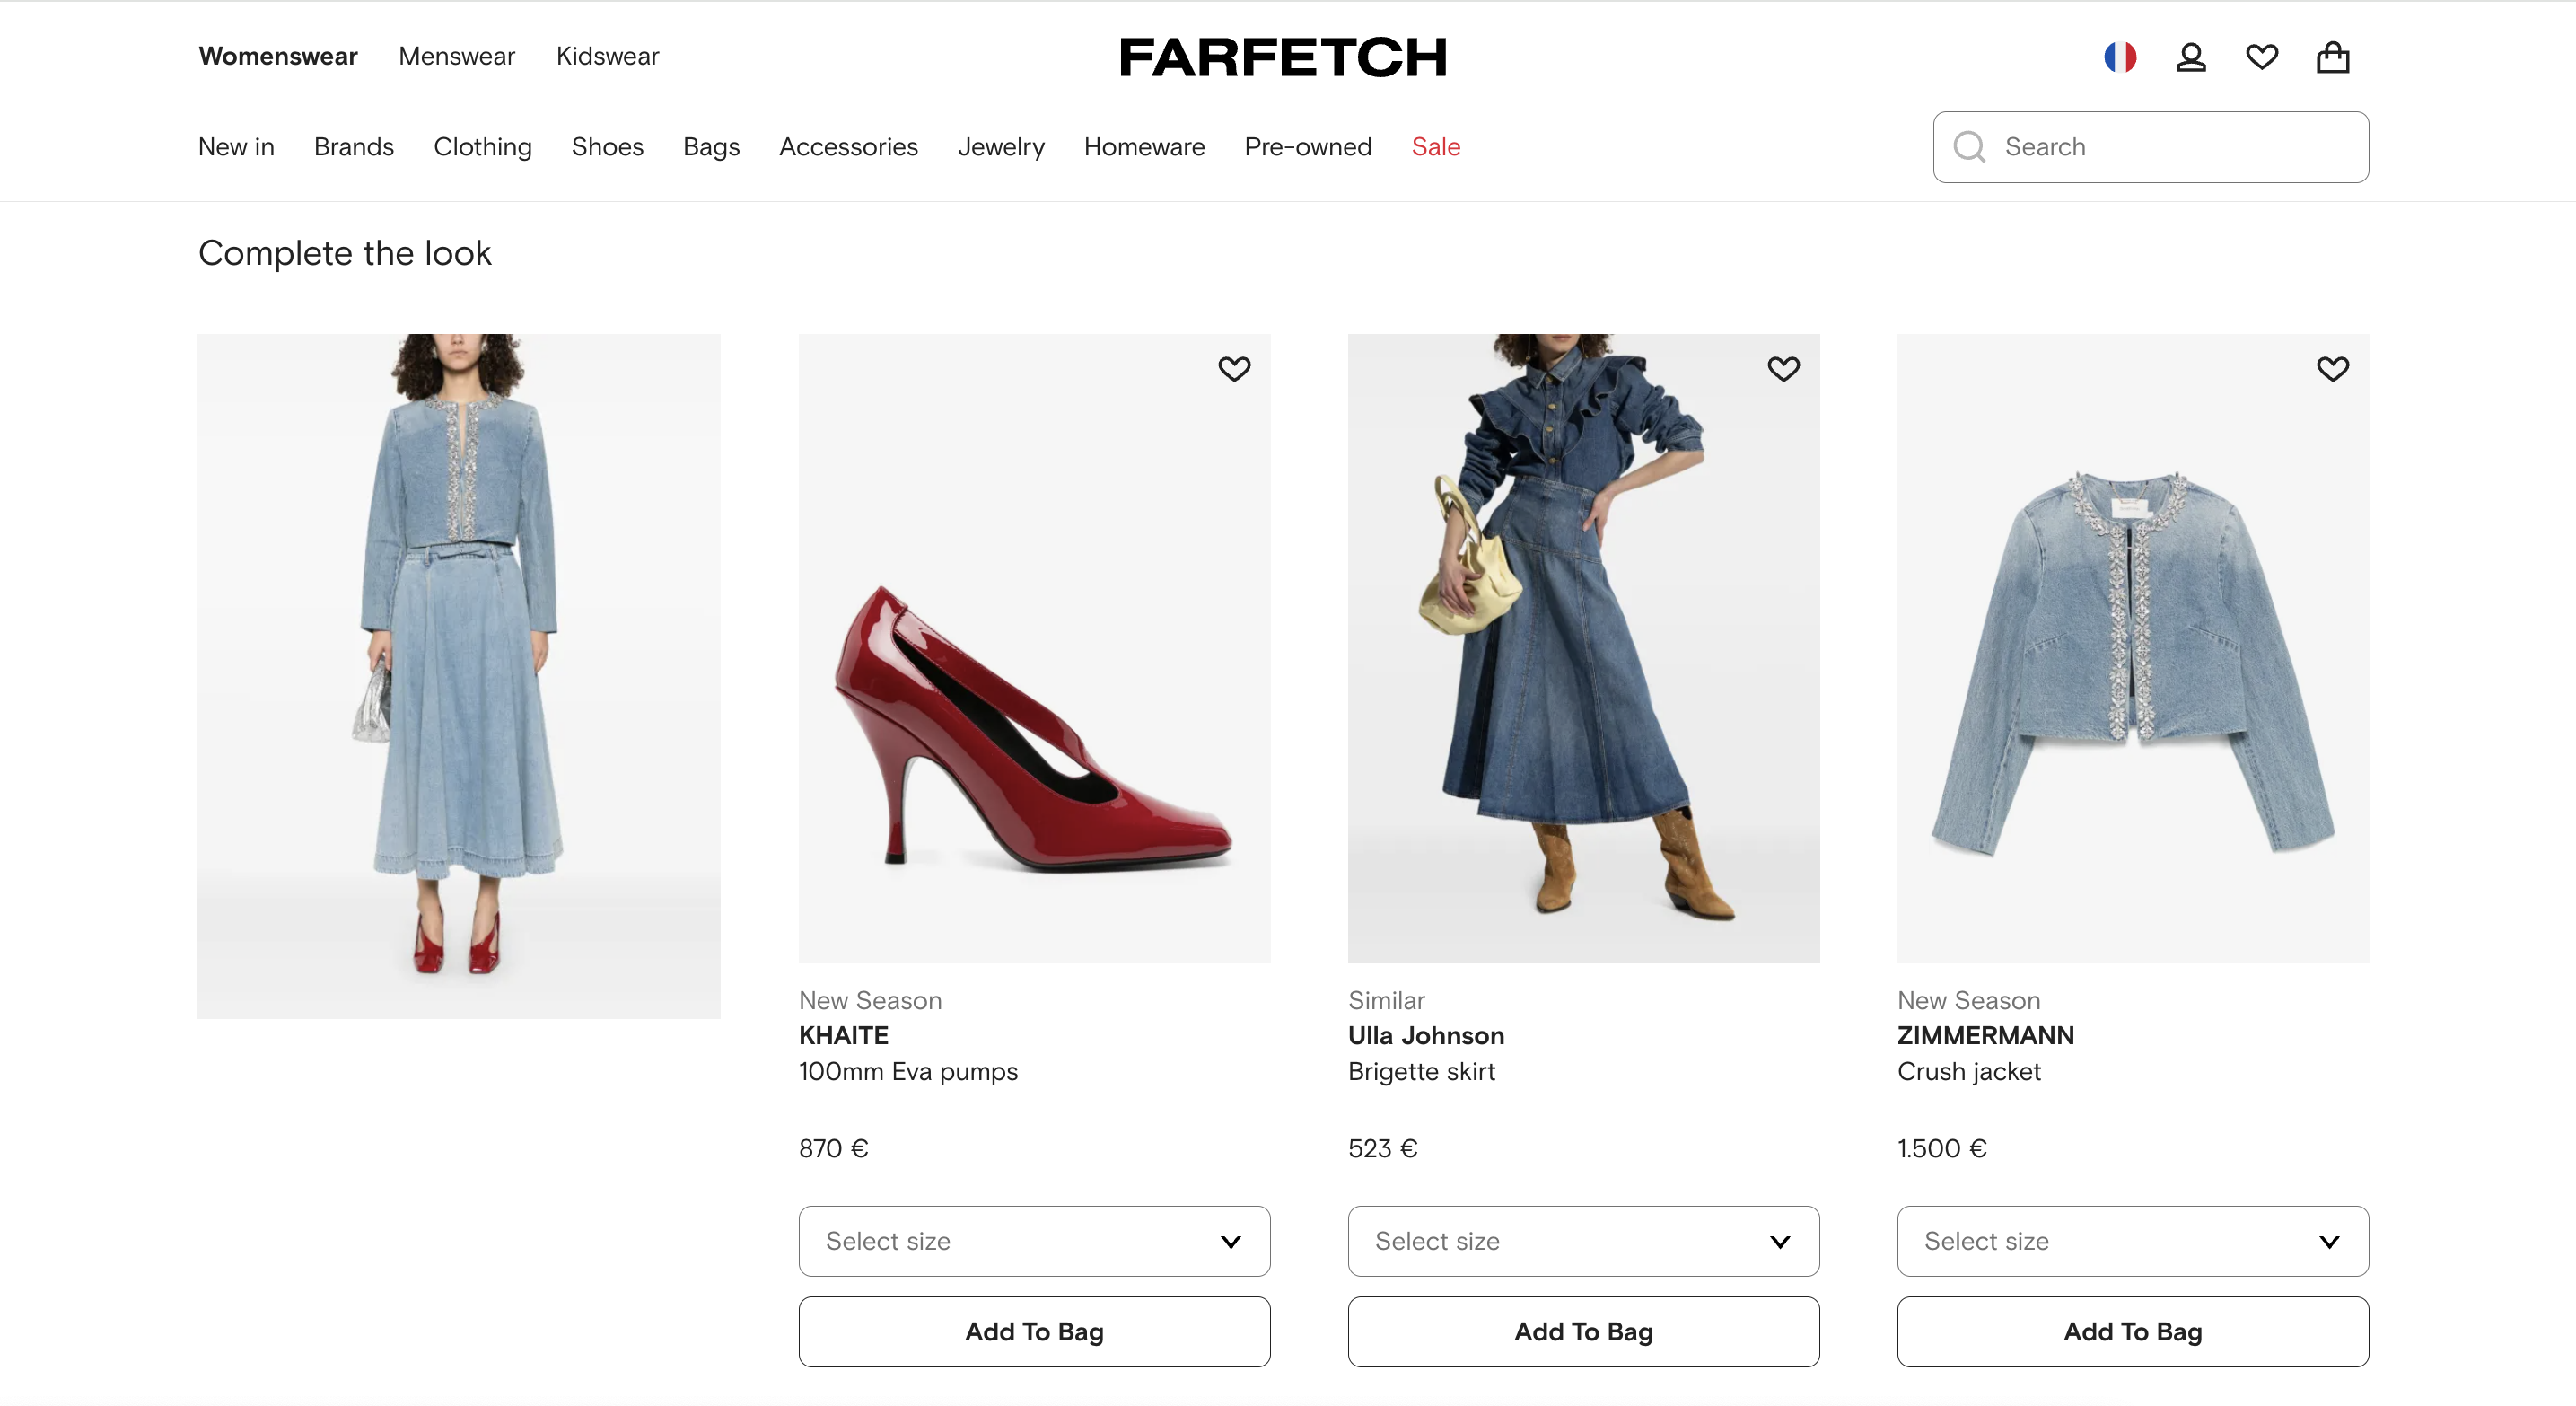Add ZIMMERMANN Crush jacket to bag
2576x1406 pixels.
(2132, 1332)
